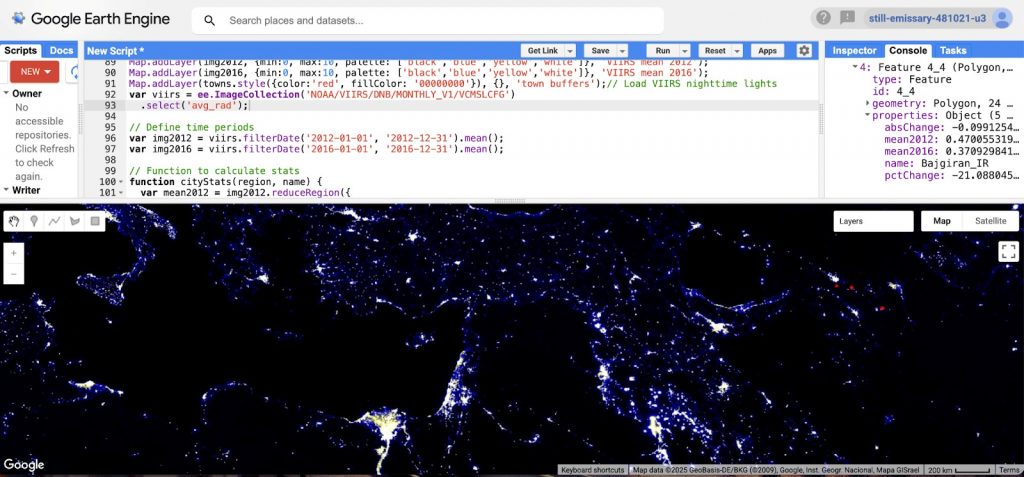The width and height of the screenshot is (1024, 477).
Task: Enter fullscreen map view
Action: click(x=1007, y=252)
